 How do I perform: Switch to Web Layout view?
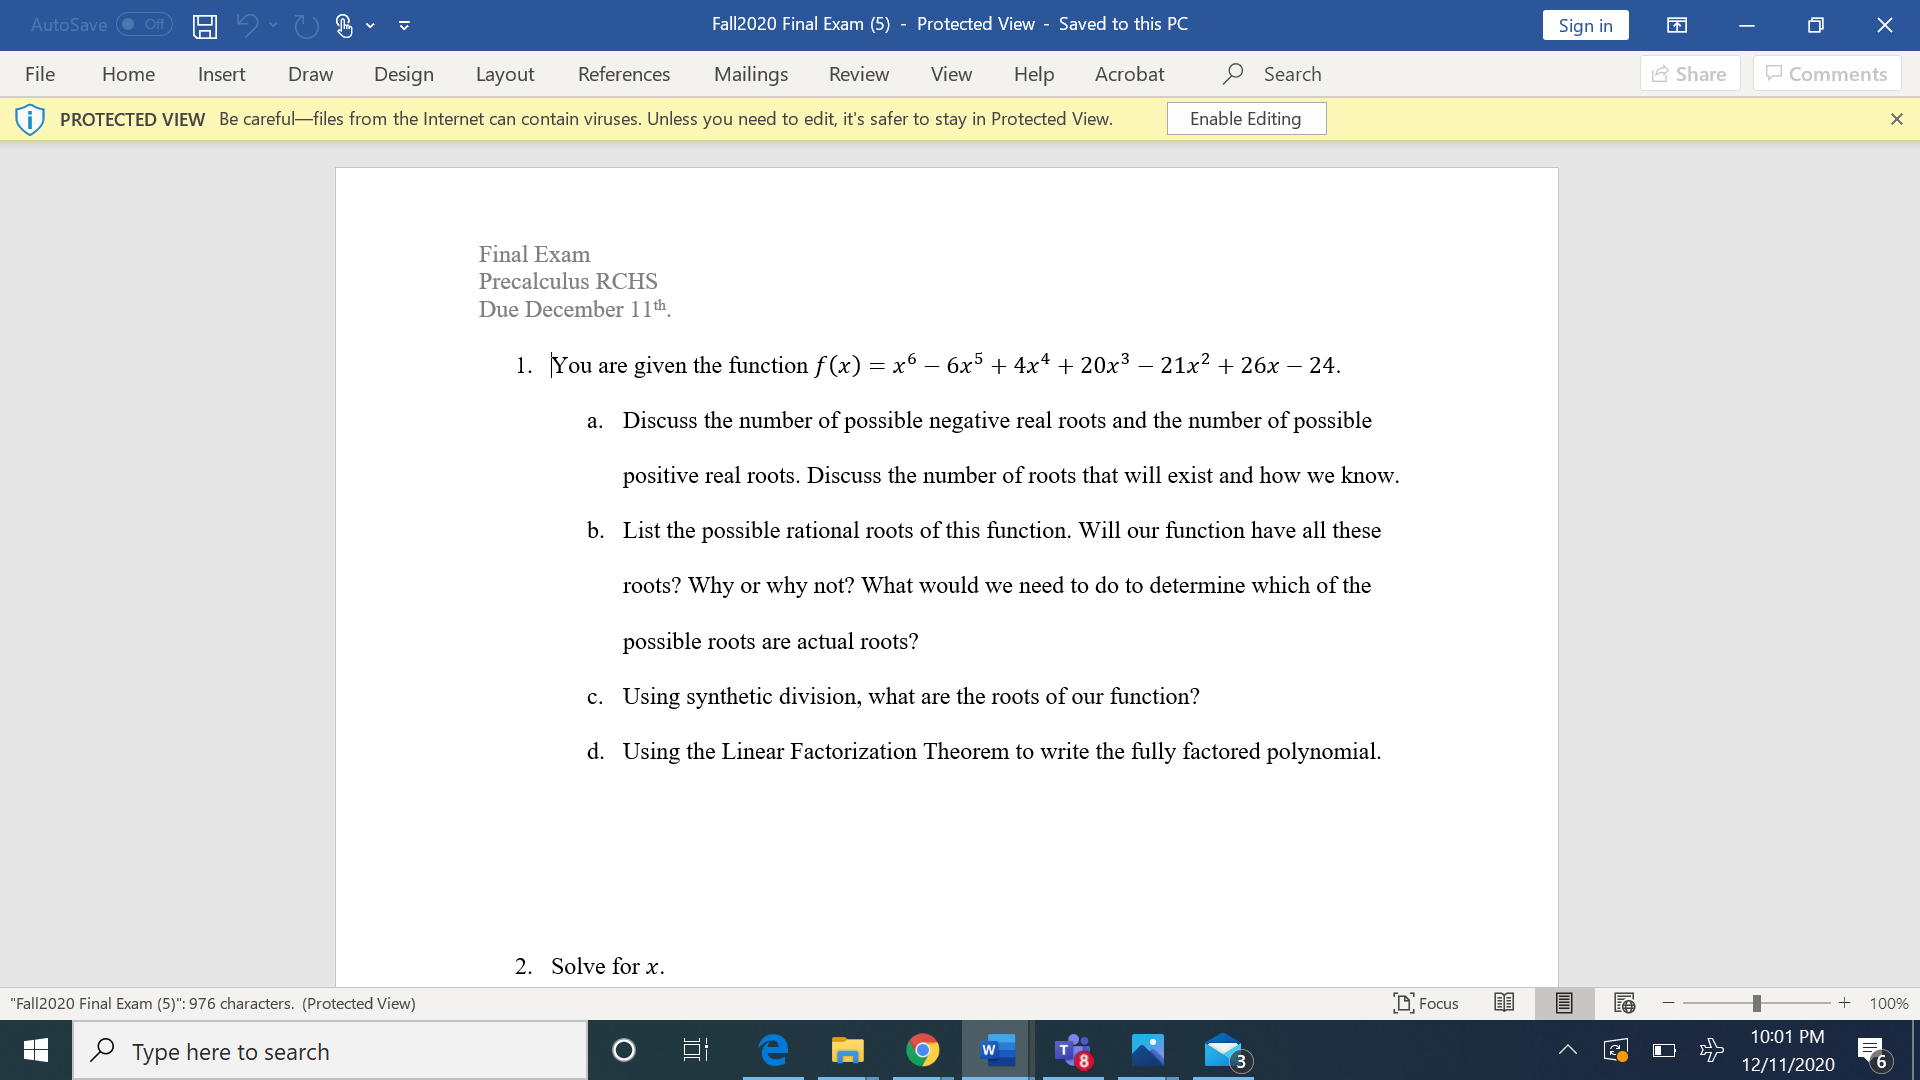(1625, 1003)
